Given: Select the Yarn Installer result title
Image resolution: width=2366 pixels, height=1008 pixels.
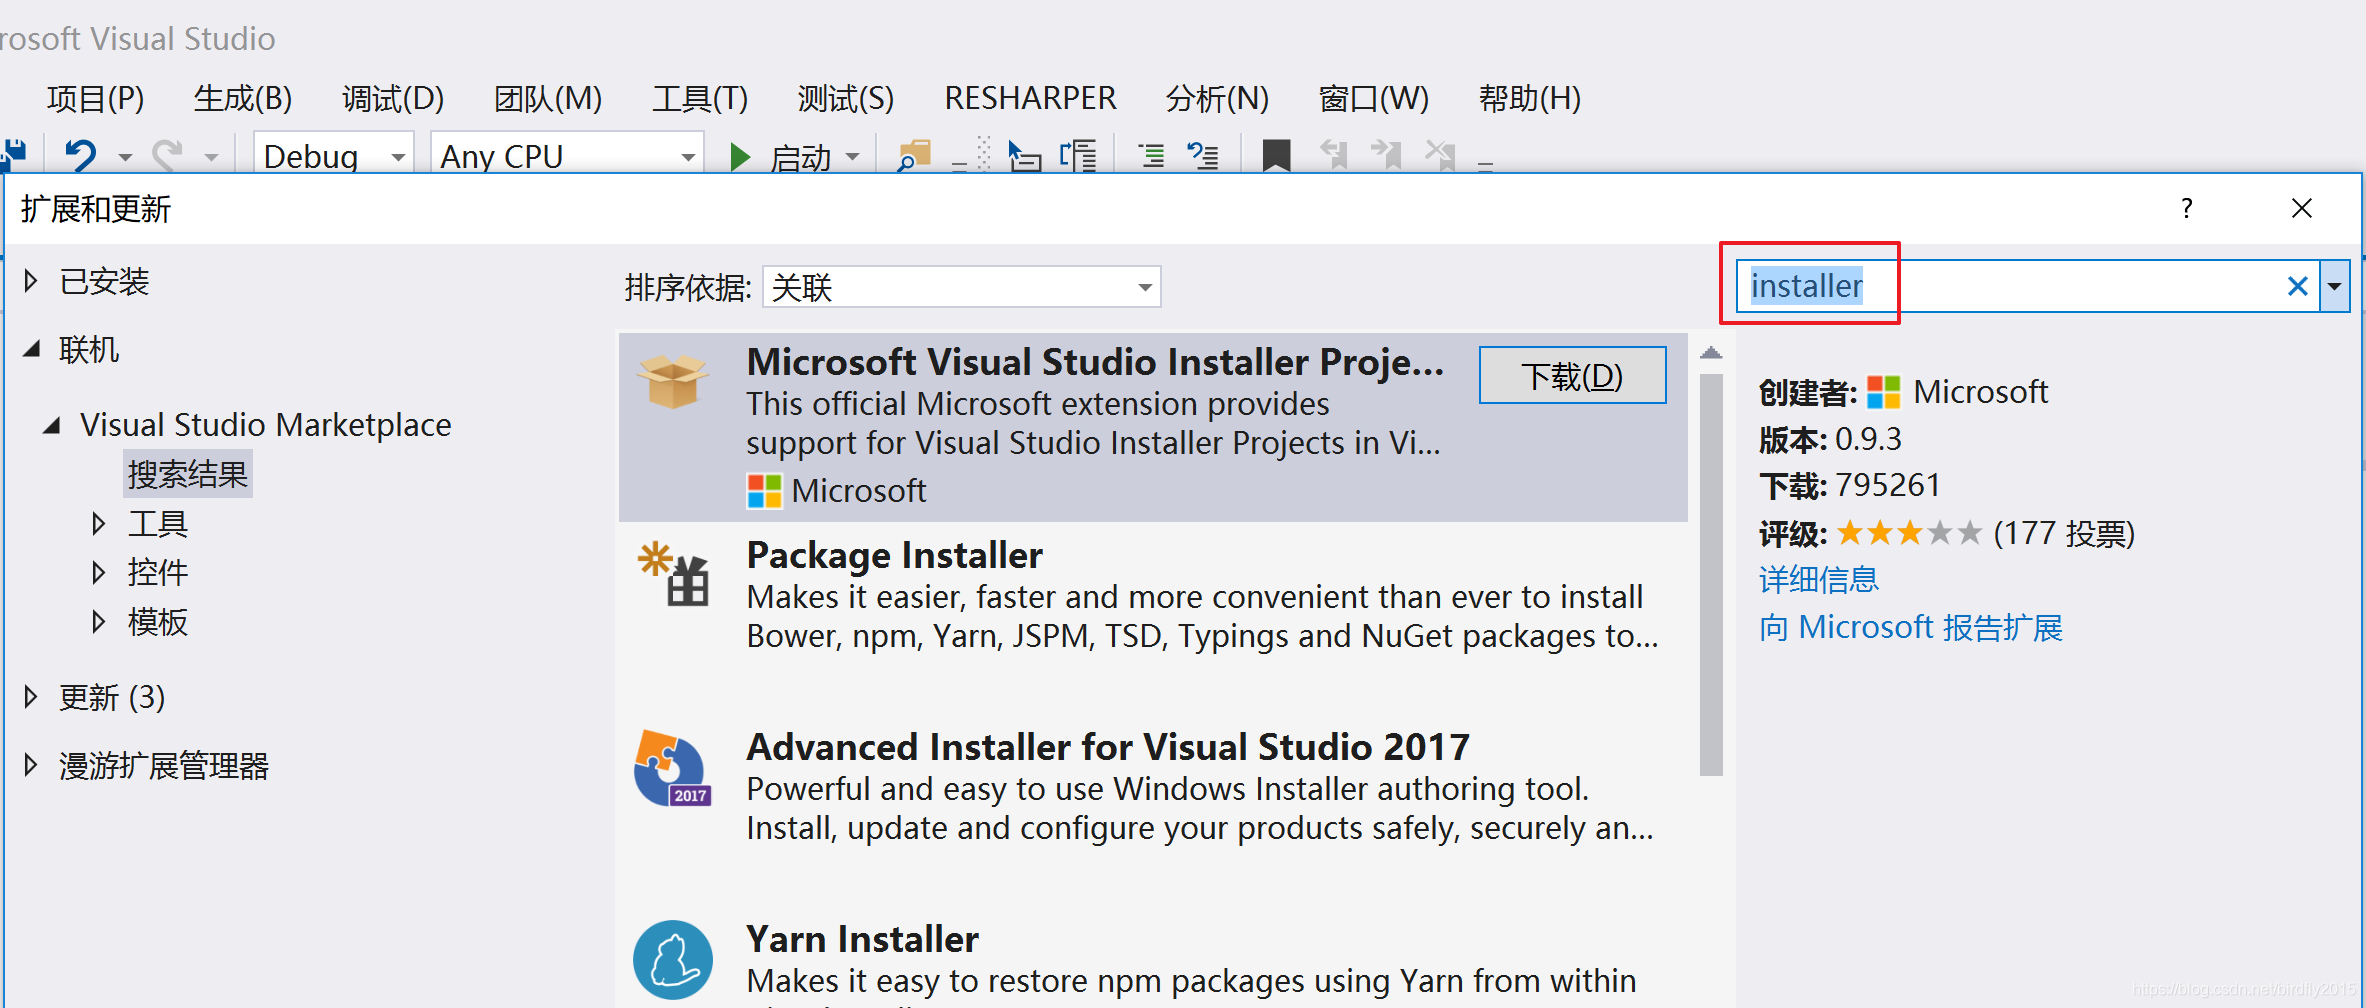Looking at the screenshot, I should click(862, 939).
